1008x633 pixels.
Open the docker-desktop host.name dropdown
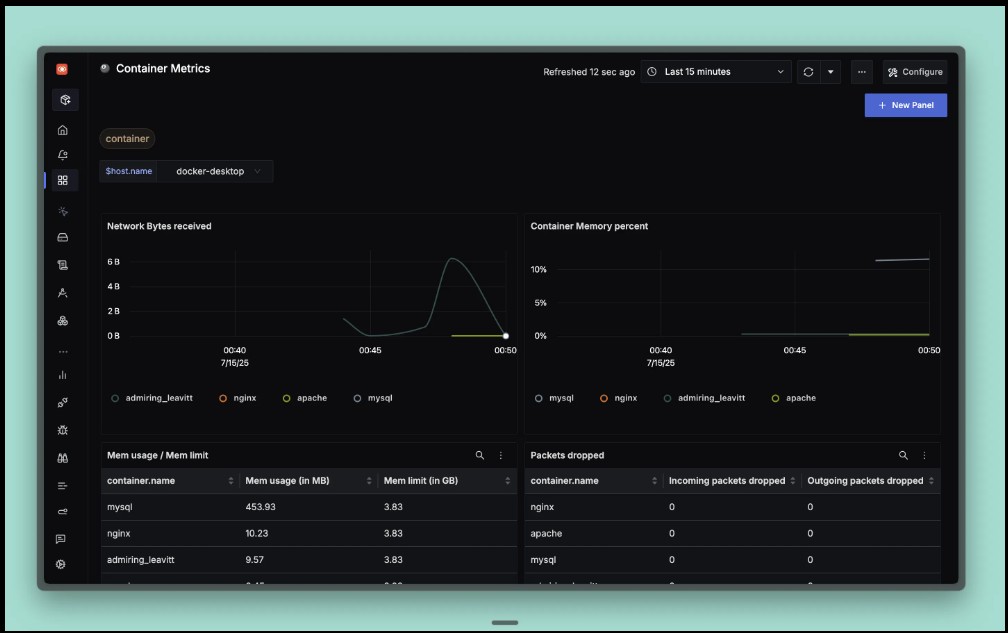(x=215, y=172)
